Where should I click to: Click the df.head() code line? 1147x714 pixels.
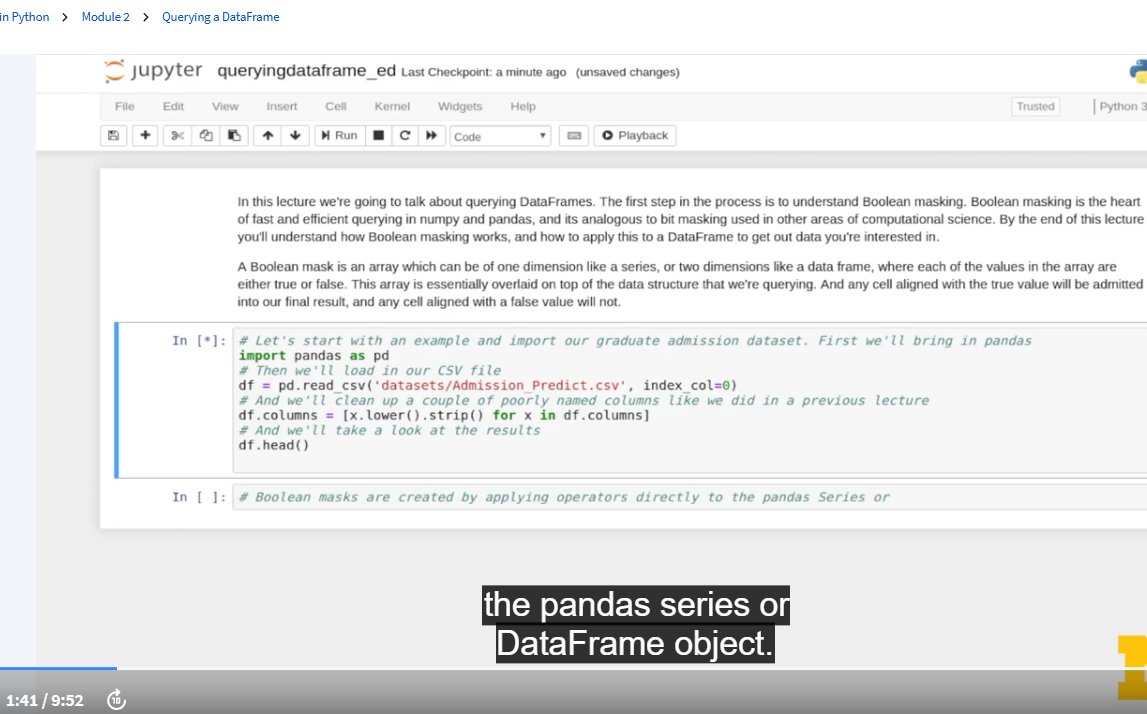[x=274, y=445]
